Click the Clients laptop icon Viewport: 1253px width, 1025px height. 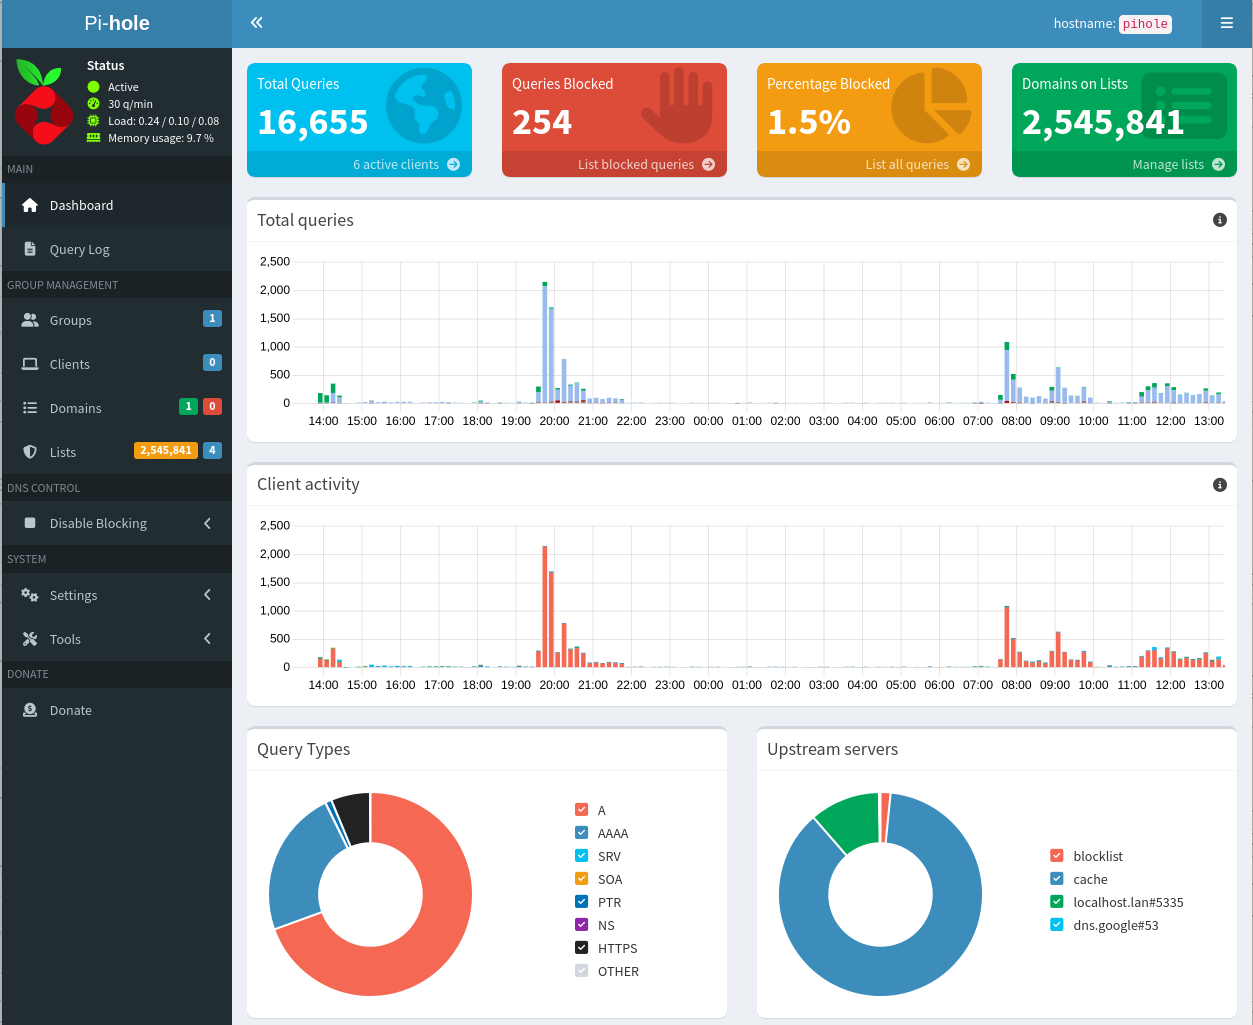pos(30,364)
